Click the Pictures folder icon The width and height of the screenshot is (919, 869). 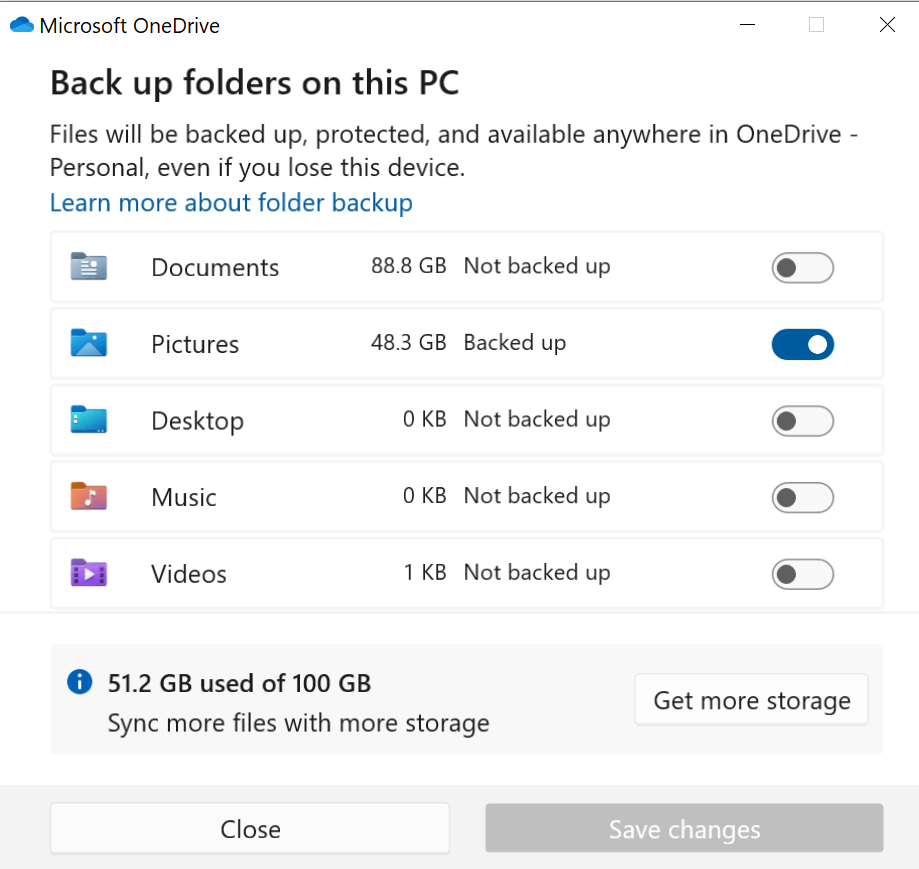[x=89, y=343]
